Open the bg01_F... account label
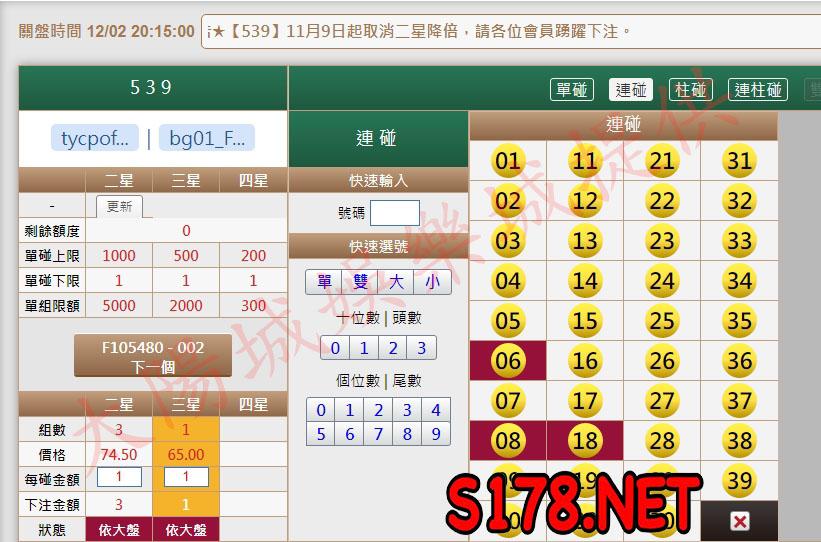Image resolution: width=821 pixels, height=542 pixels. point(207,138)
